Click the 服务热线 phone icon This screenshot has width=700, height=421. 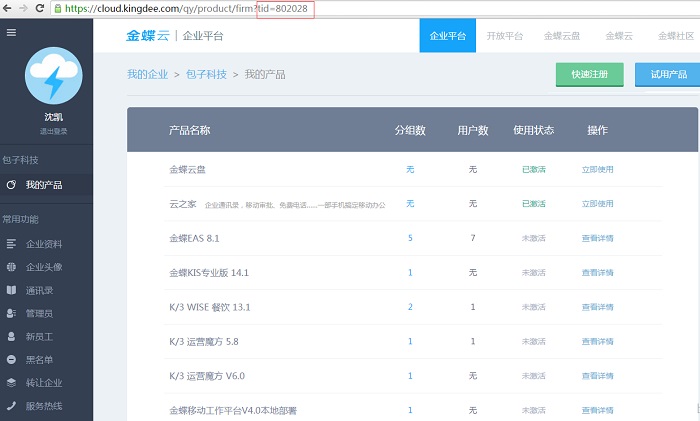pyautogui.click(x=11, y=405)
